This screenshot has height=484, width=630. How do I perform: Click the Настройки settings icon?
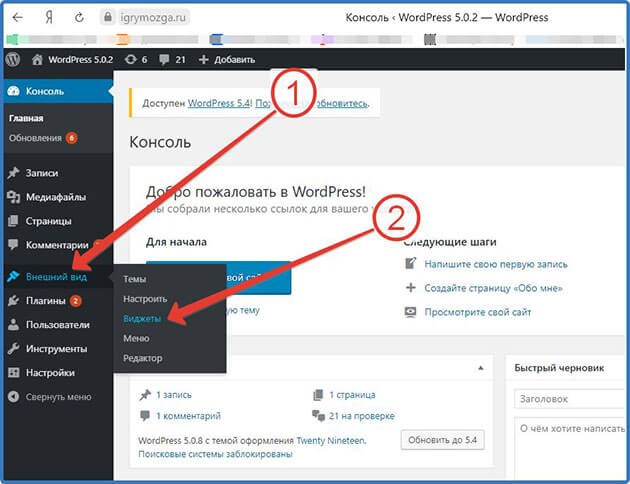tap(13, 373)
